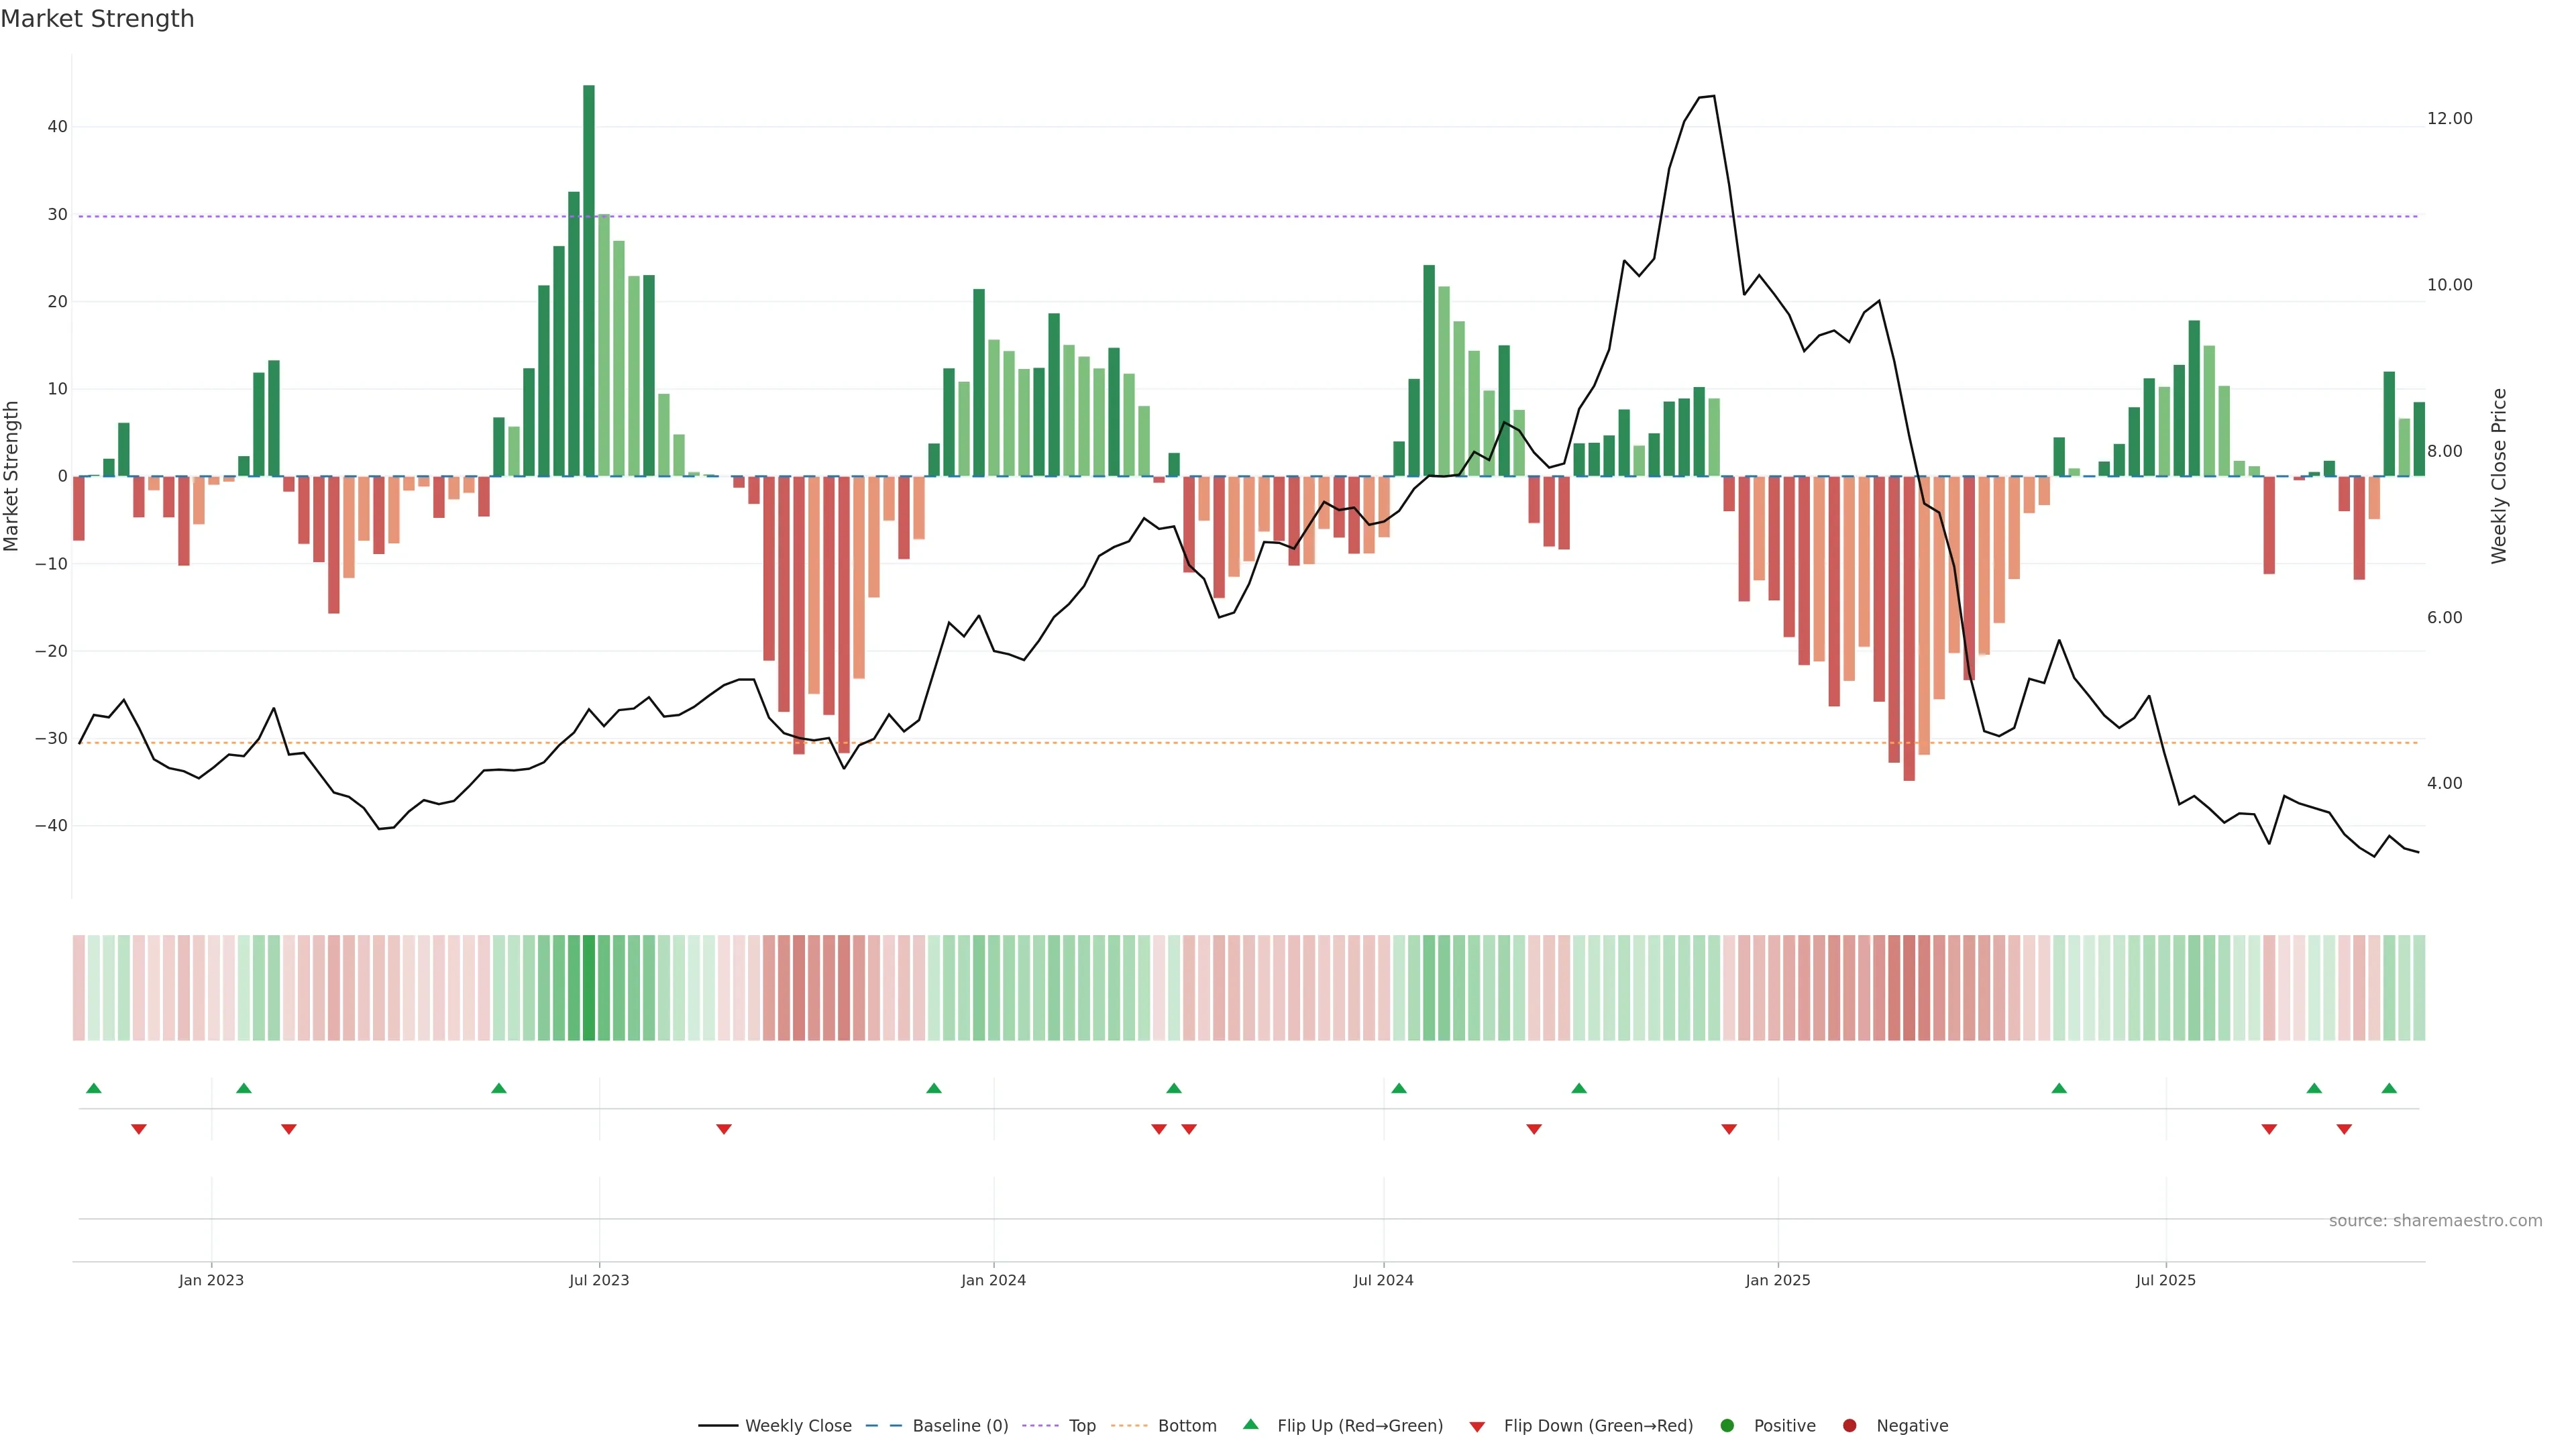Click the darkest green heatmap cell near Jul 2023

point(589,988)
